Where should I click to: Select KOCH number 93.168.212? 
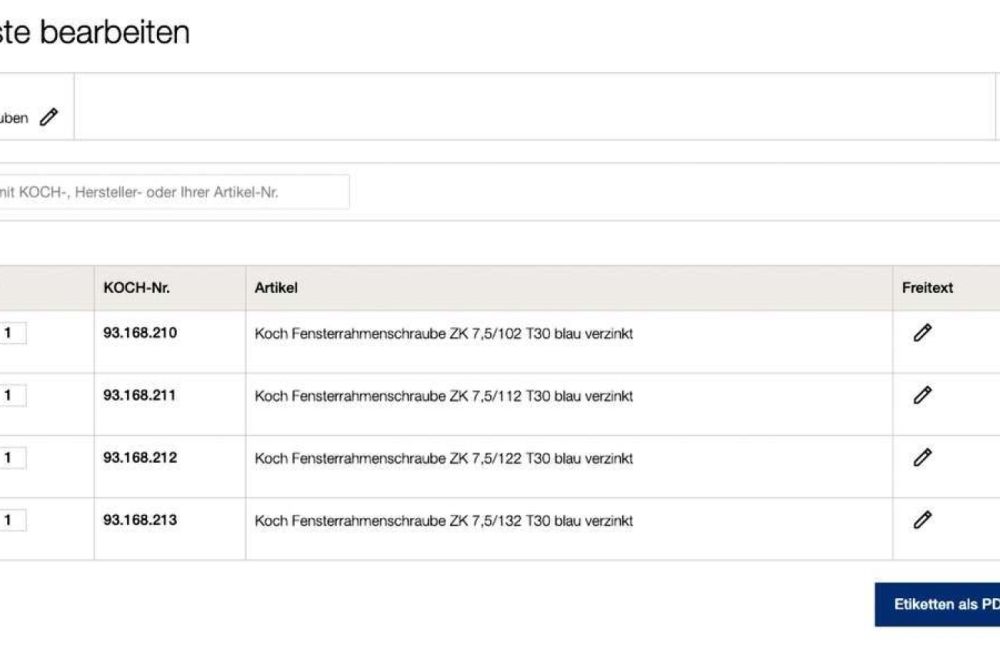140,457
